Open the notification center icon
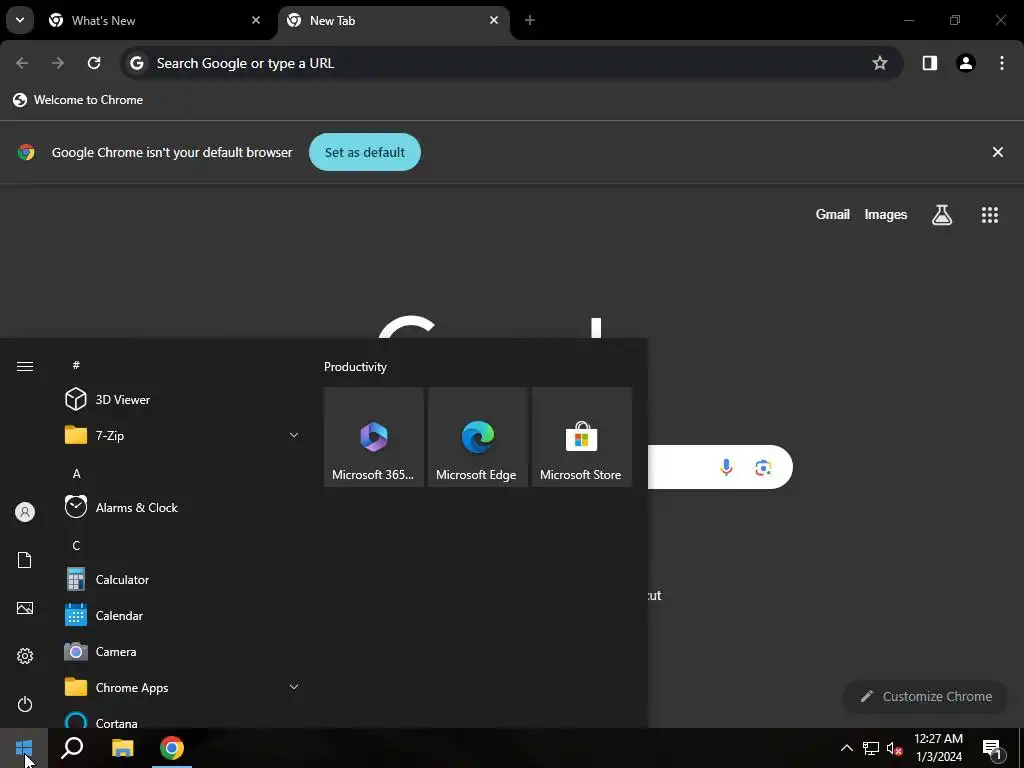The width and height of the screenshot is (1024, 768). coord(992,748)
